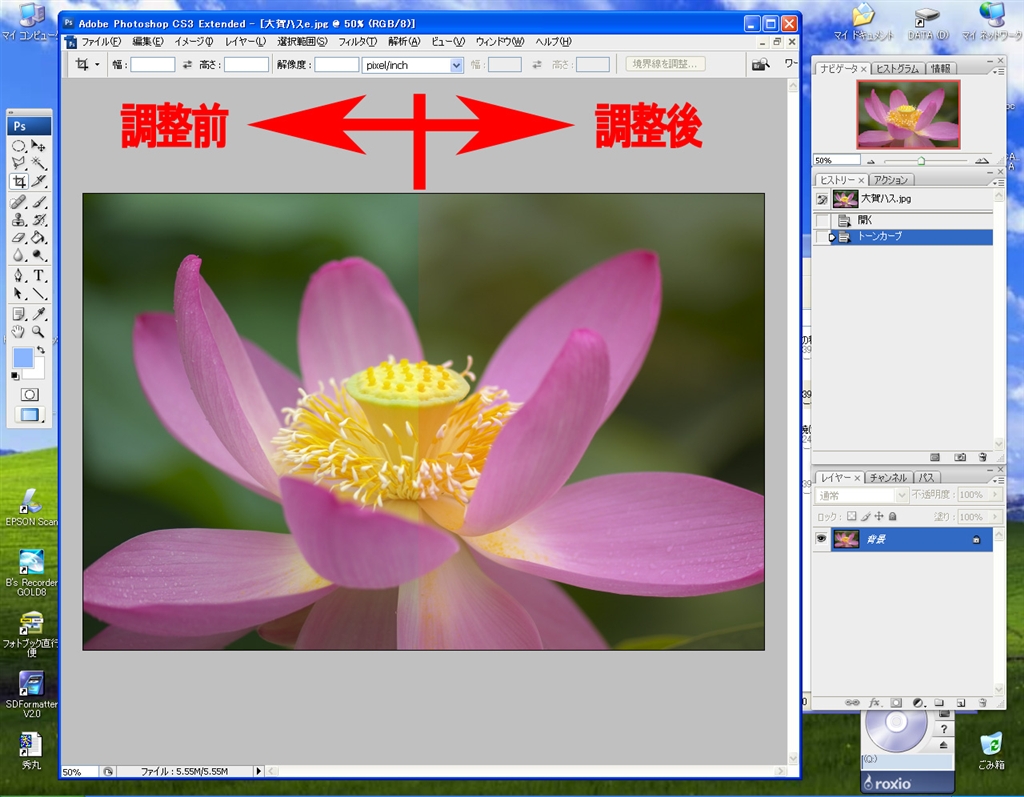Swap foreground and background colors
This screenshot has height=797, width=1024.
coord(40,350)
